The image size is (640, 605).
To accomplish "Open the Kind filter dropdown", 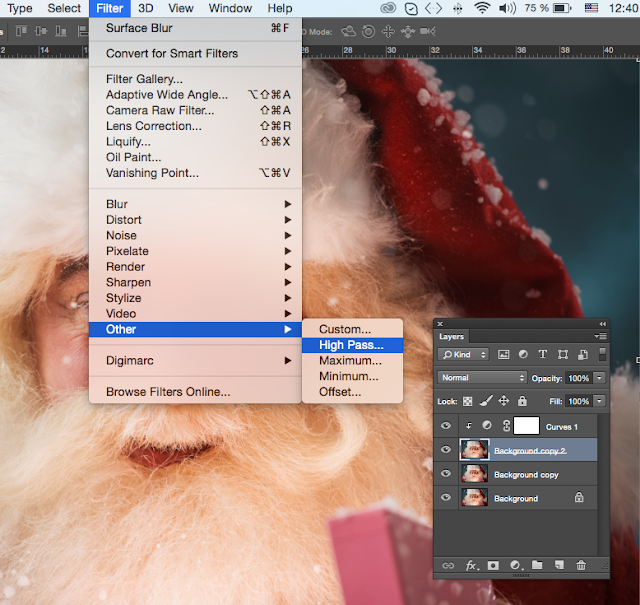I will pyautogui.click(x=463, y=354).
